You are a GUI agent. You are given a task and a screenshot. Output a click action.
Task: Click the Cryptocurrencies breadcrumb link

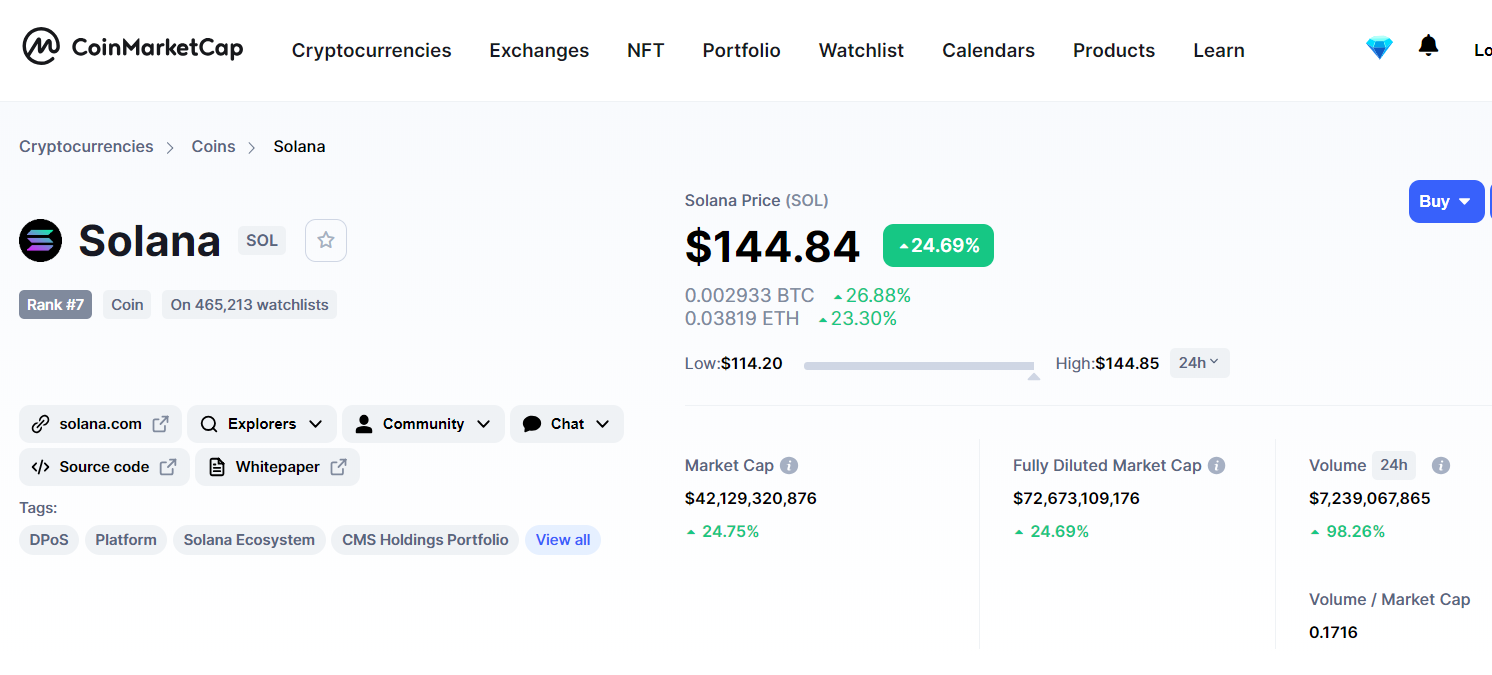coord(86,146)
